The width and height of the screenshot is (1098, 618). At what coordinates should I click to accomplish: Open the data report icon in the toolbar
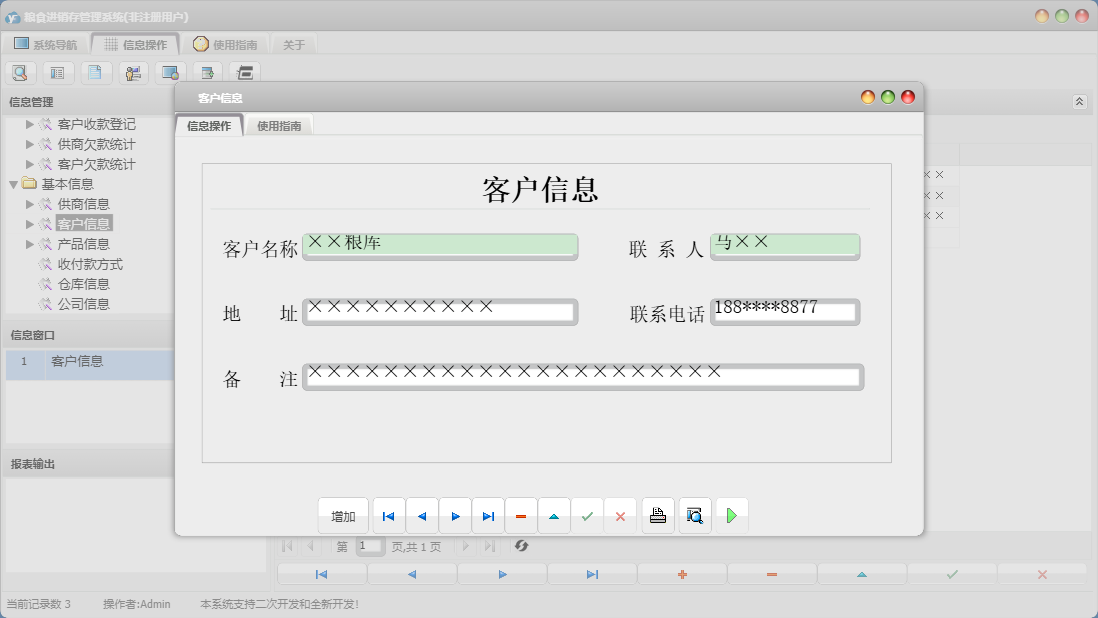(x=58, y=72)
